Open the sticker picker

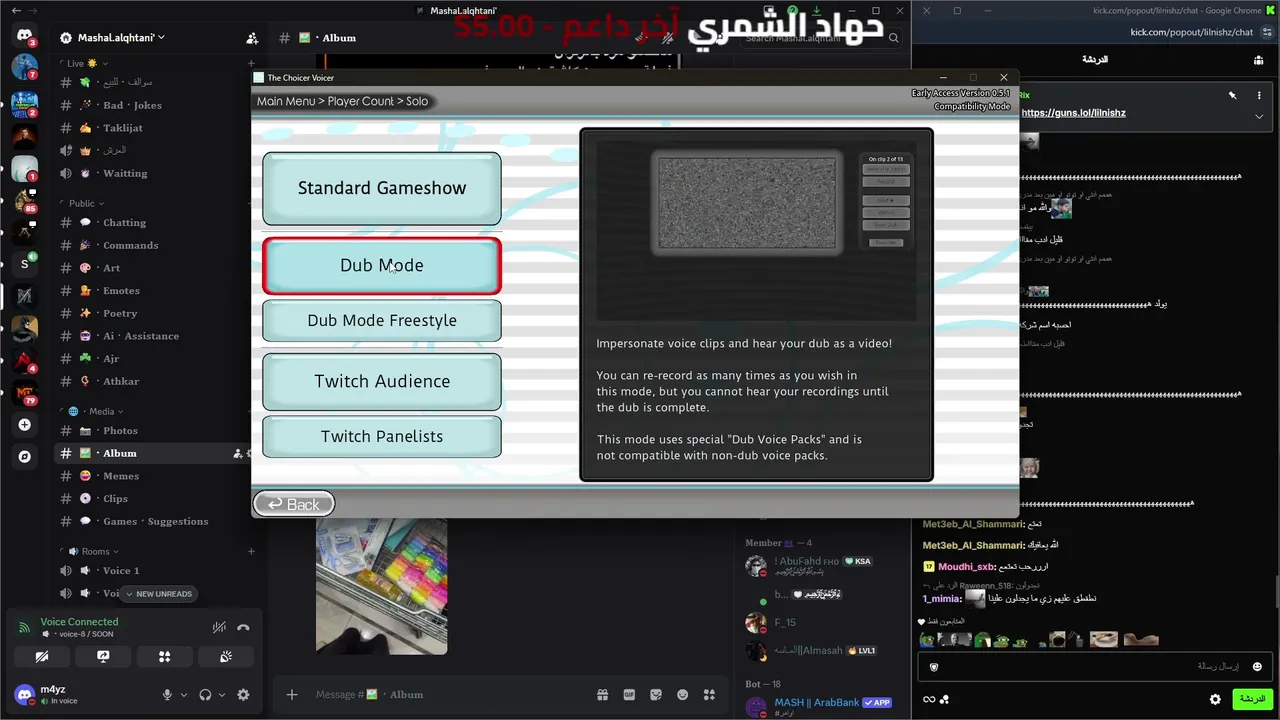tap(656, 694)
